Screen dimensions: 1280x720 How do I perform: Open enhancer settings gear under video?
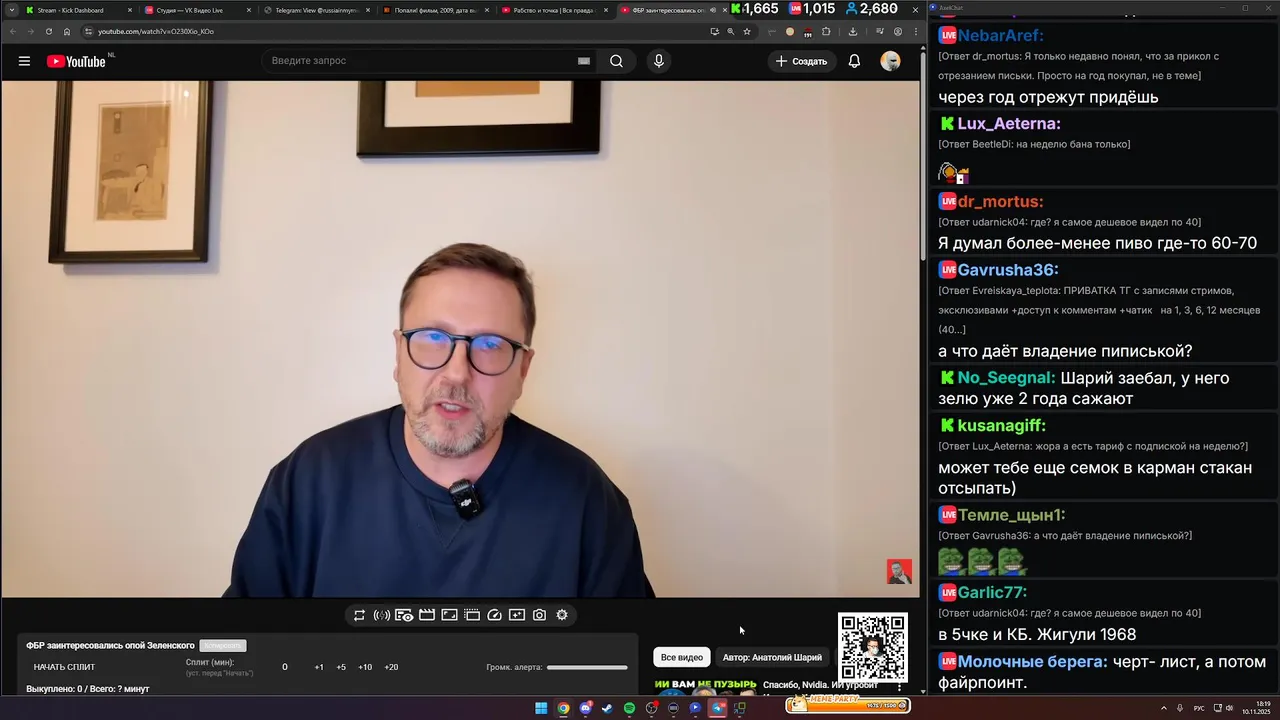[x=562, y=615]
